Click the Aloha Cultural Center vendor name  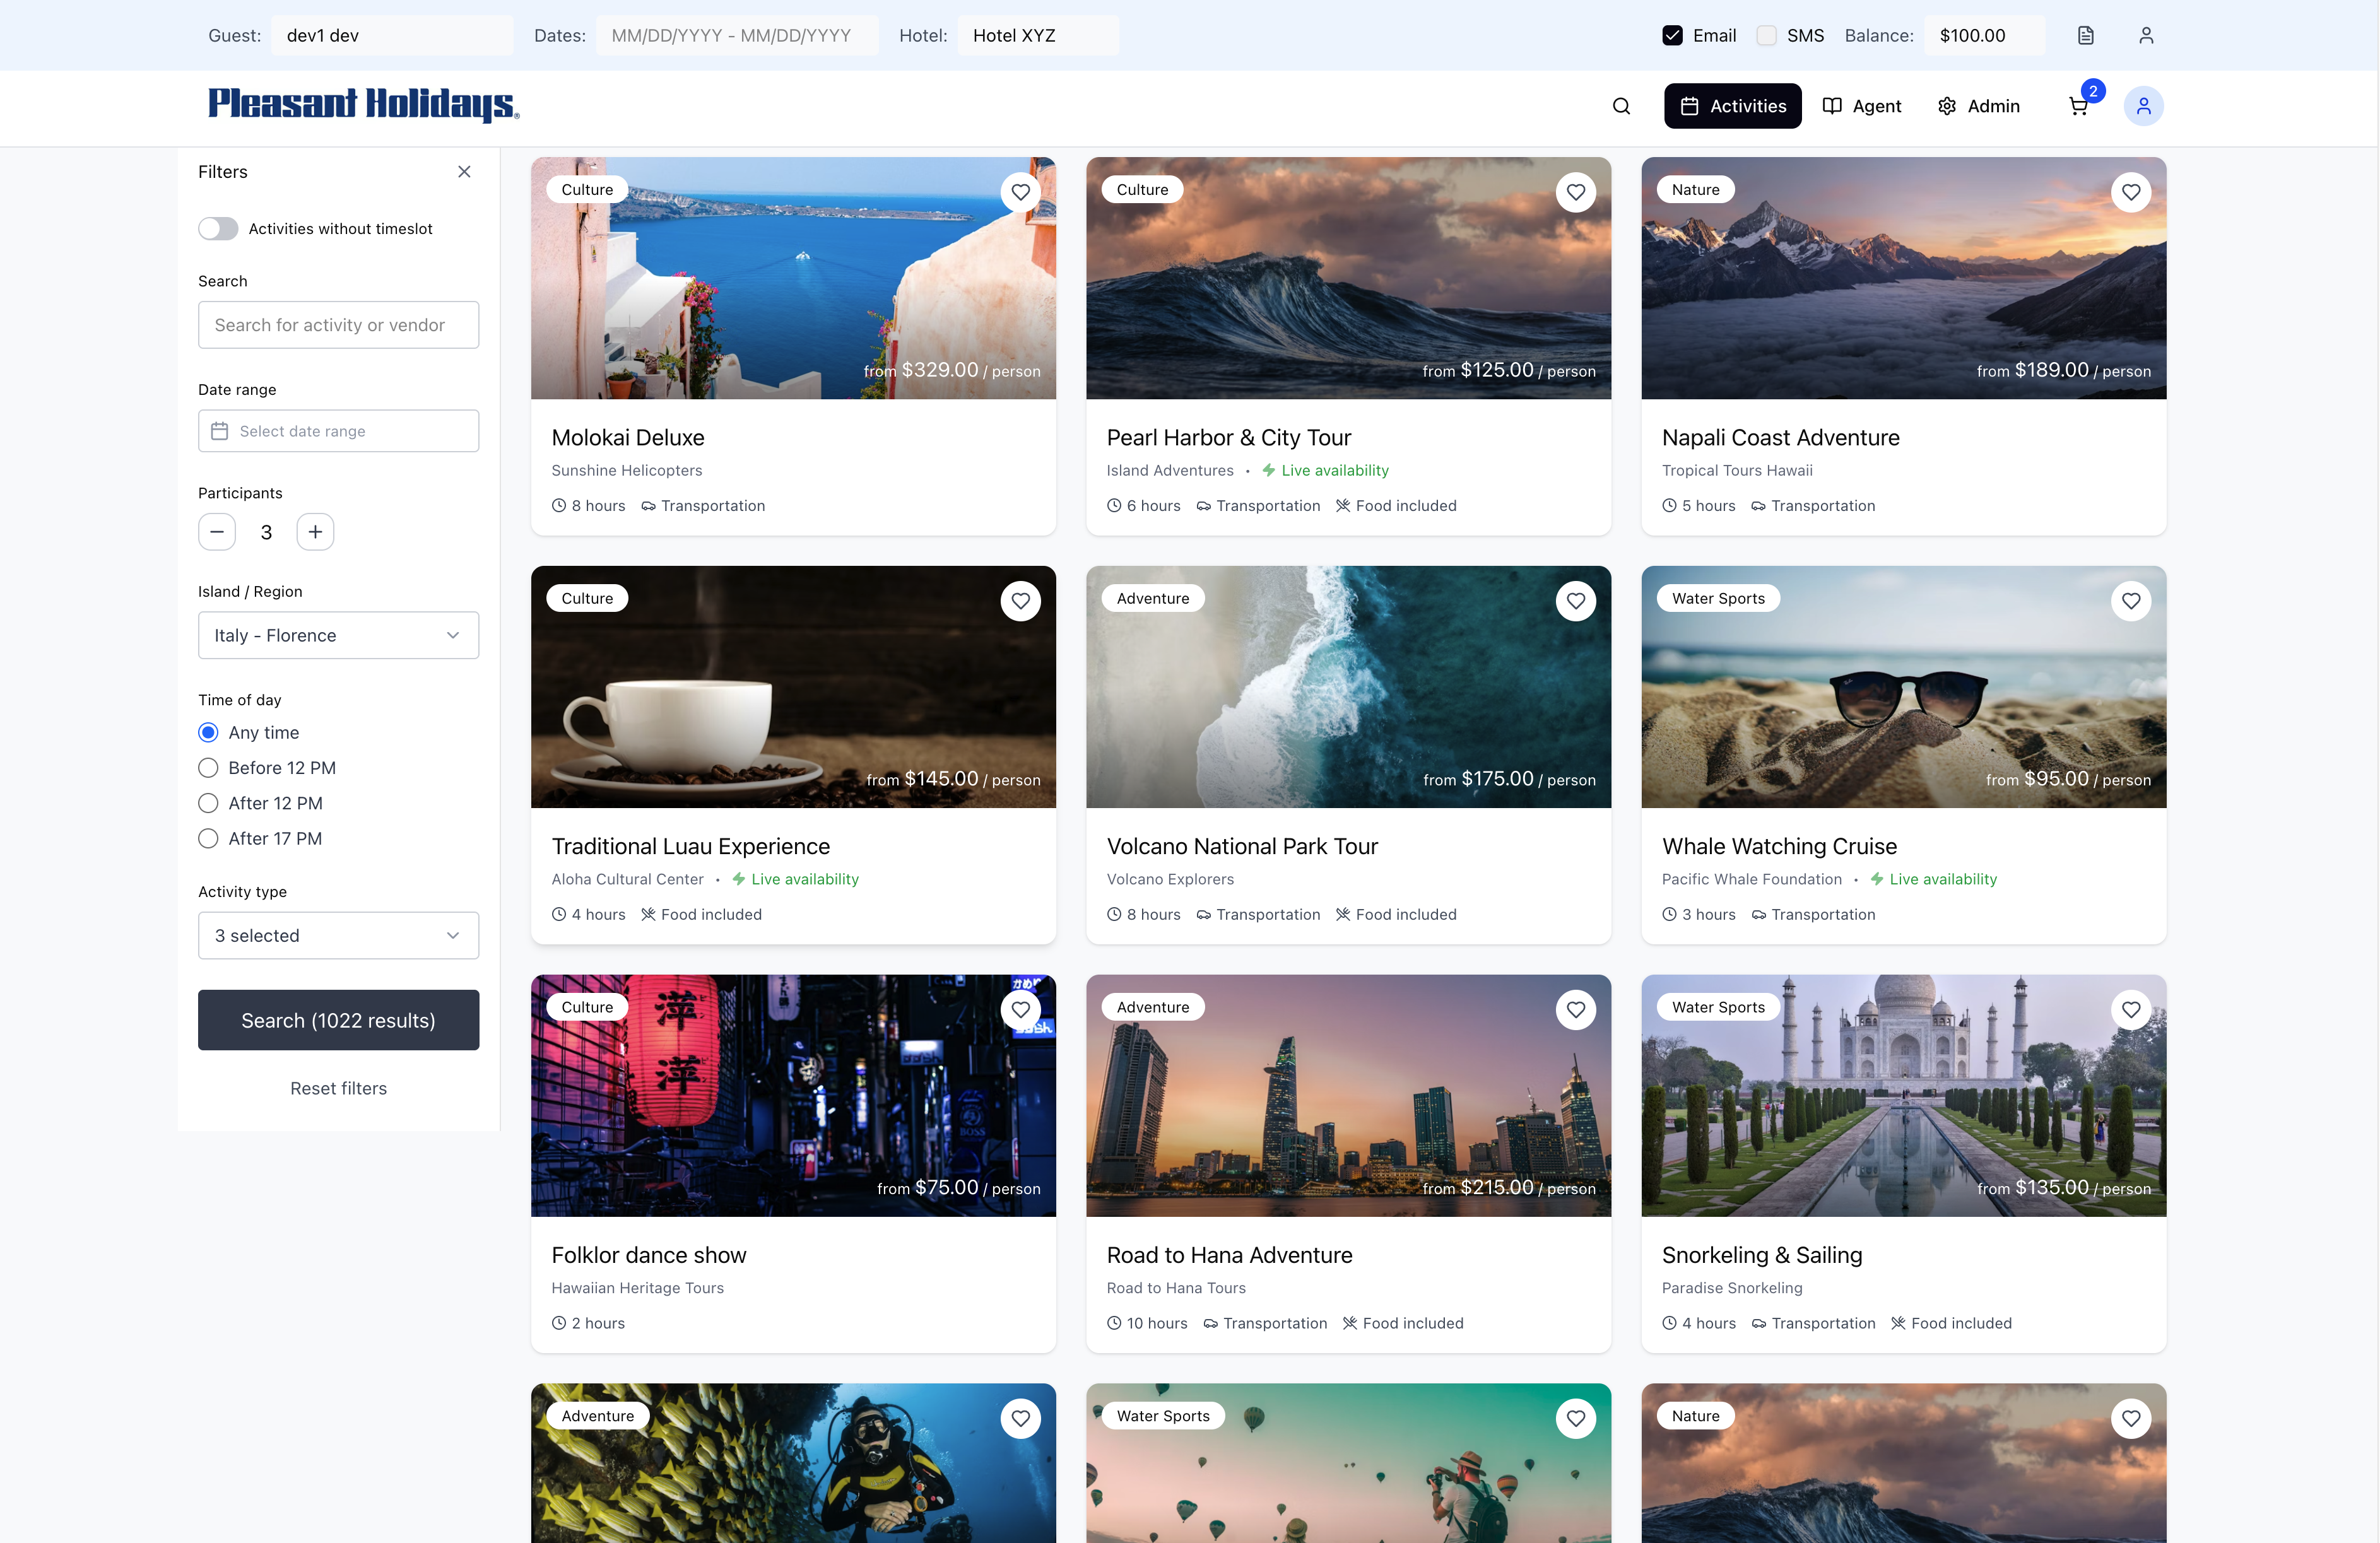pyautogui.click(x=628, y=879)
